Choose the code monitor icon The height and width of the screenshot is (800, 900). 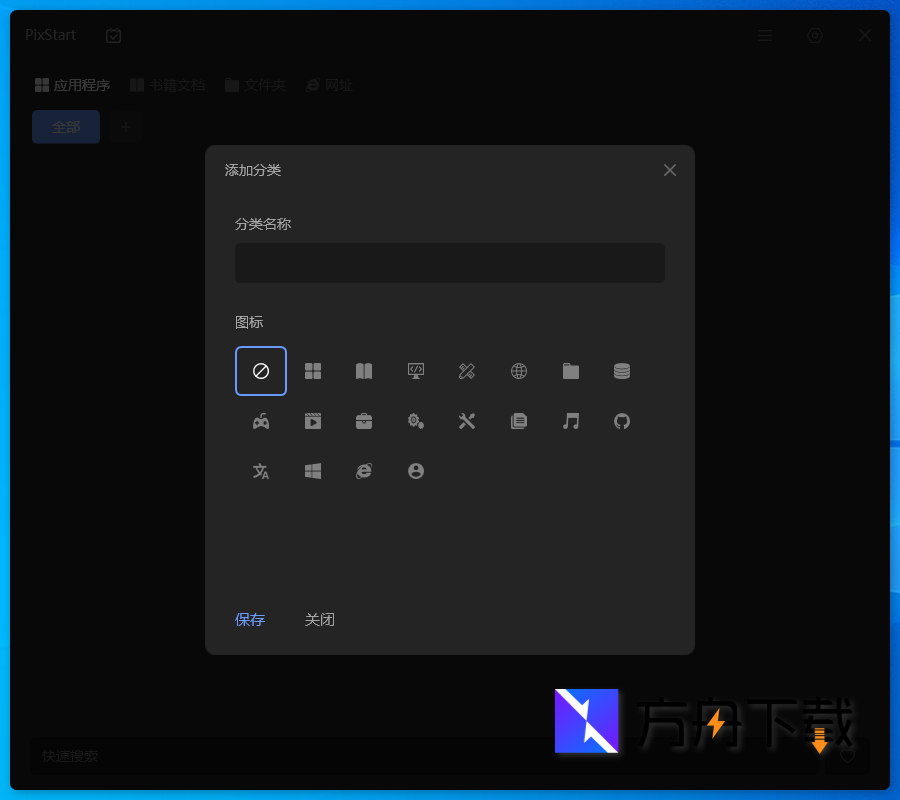415,370
